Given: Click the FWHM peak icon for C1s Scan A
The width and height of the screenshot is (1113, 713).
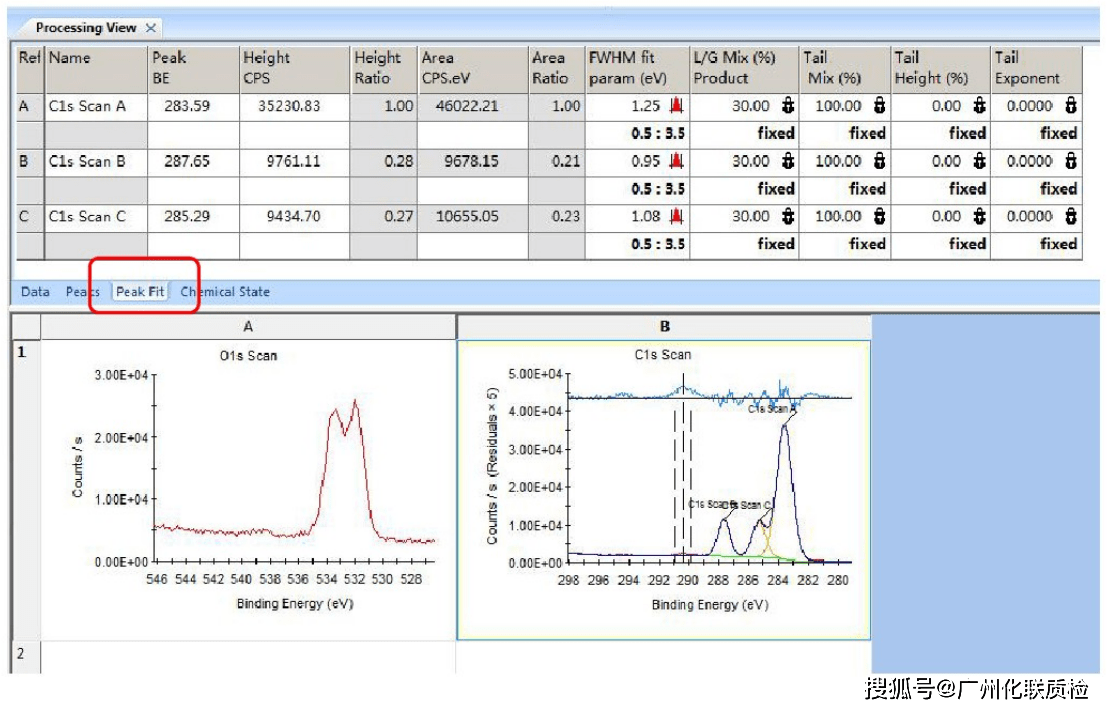Looking at the screenshot, I should click(676, 106).
